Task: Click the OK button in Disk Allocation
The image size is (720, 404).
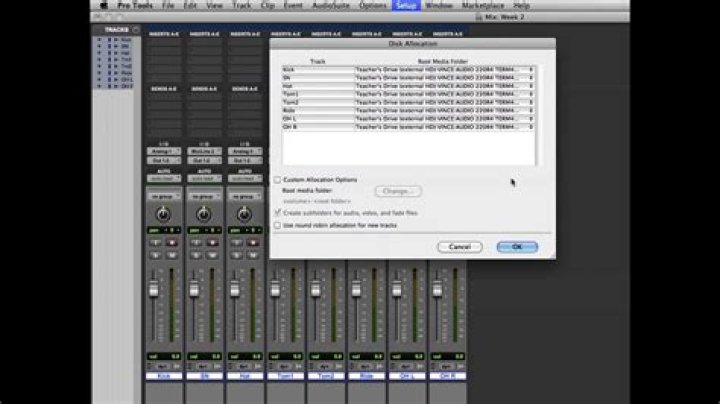Action: pos(517,246)
